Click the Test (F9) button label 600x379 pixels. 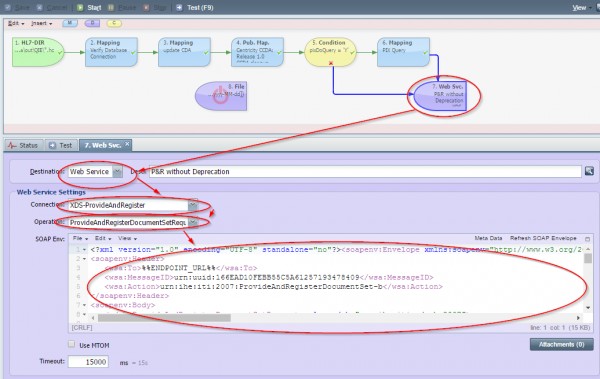pyautogui.click(x=200, y=8)
